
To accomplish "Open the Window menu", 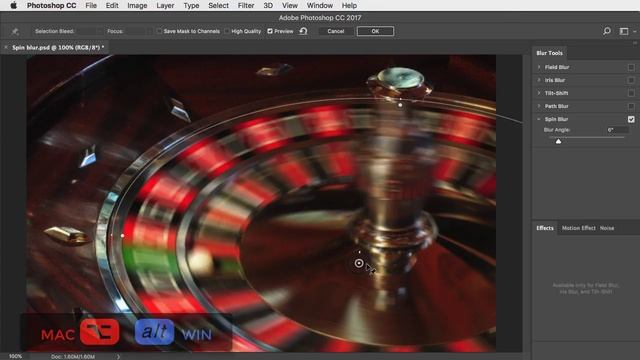I will coord(320,5).
